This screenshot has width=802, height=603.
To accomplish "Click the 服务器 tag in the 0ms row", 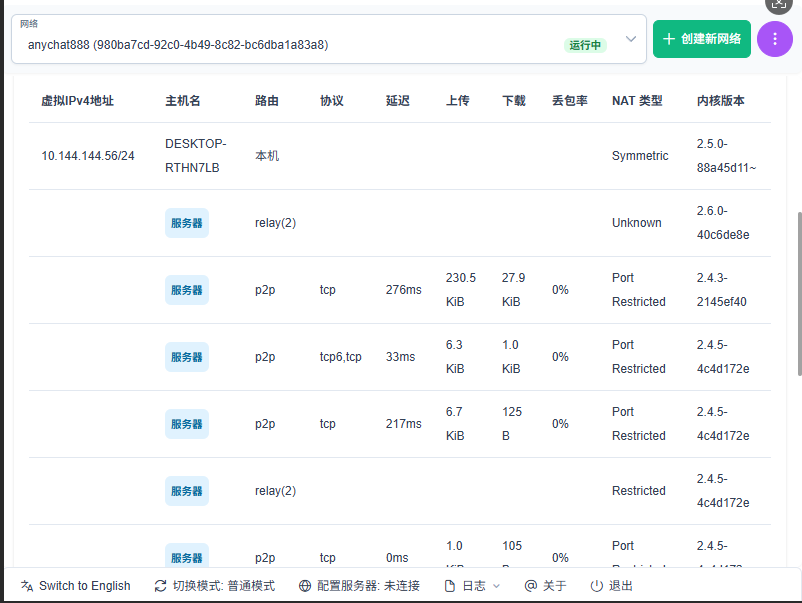I will pos(187,555).
